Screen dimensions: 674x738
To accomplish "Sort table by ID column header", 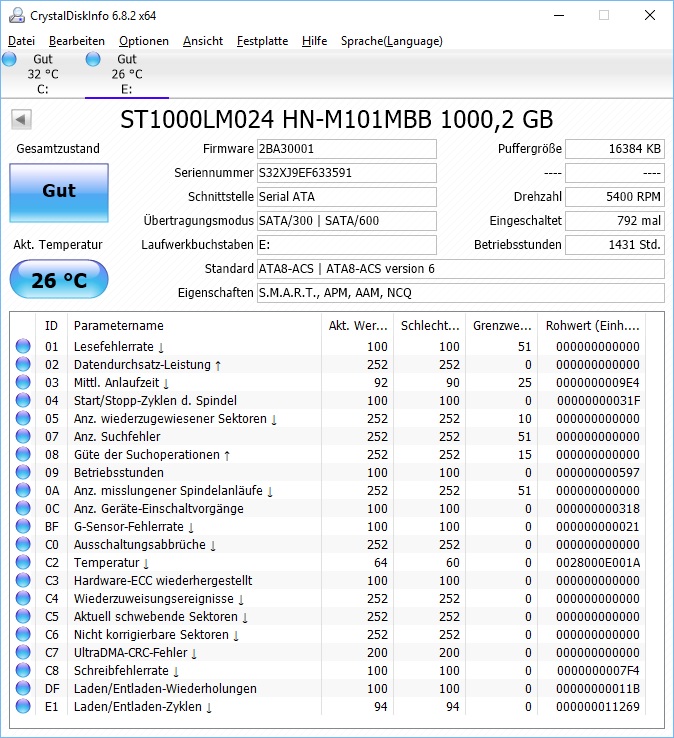I will pyautogui.click(x=51, y=326).
